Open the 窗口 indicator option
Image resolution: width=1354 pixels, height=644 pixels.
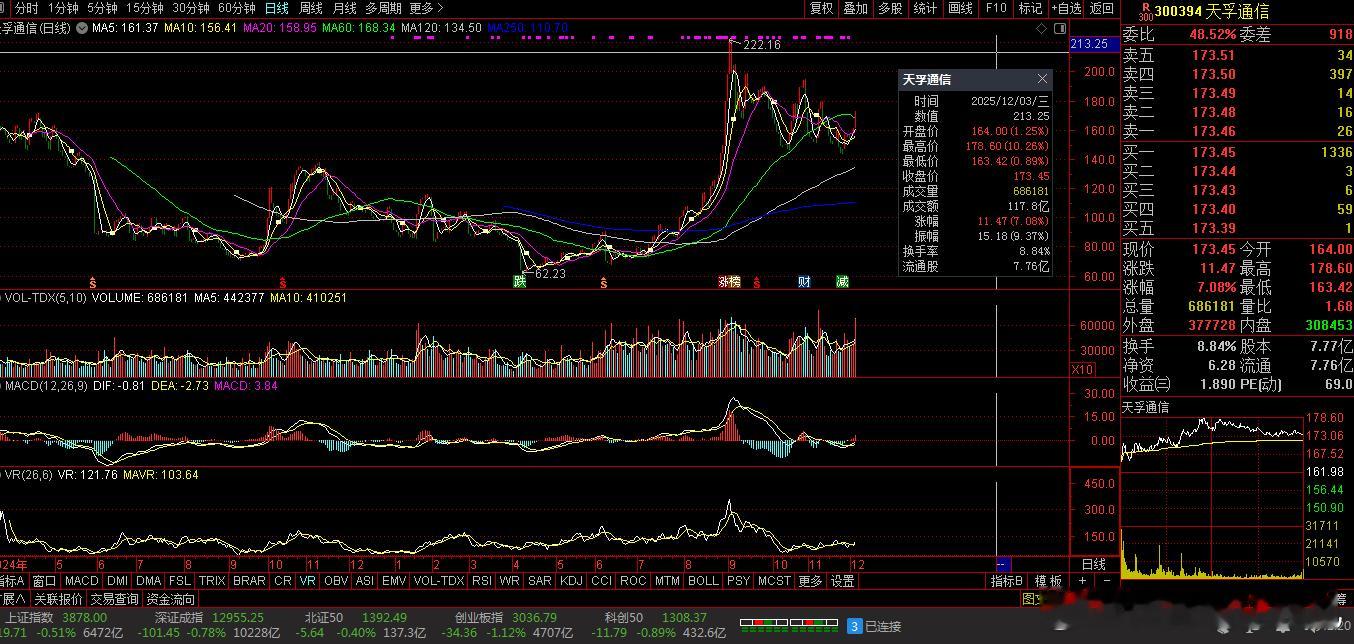pyautogui.click(x=44, y=581)
